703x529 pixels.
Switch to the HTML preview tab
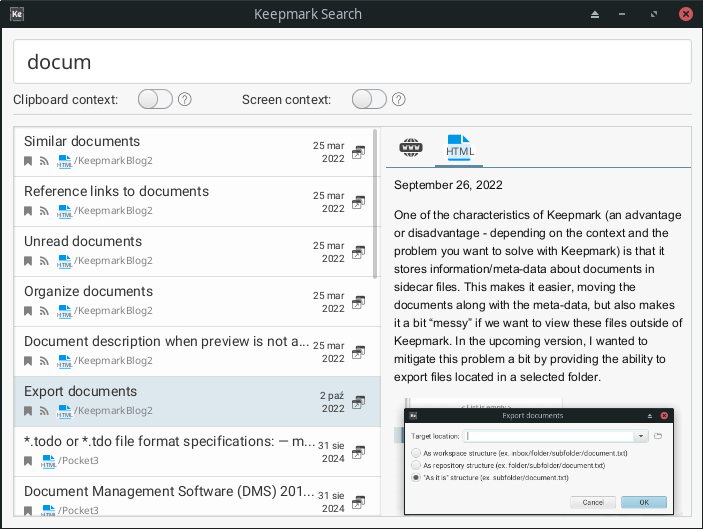(459, 147)
